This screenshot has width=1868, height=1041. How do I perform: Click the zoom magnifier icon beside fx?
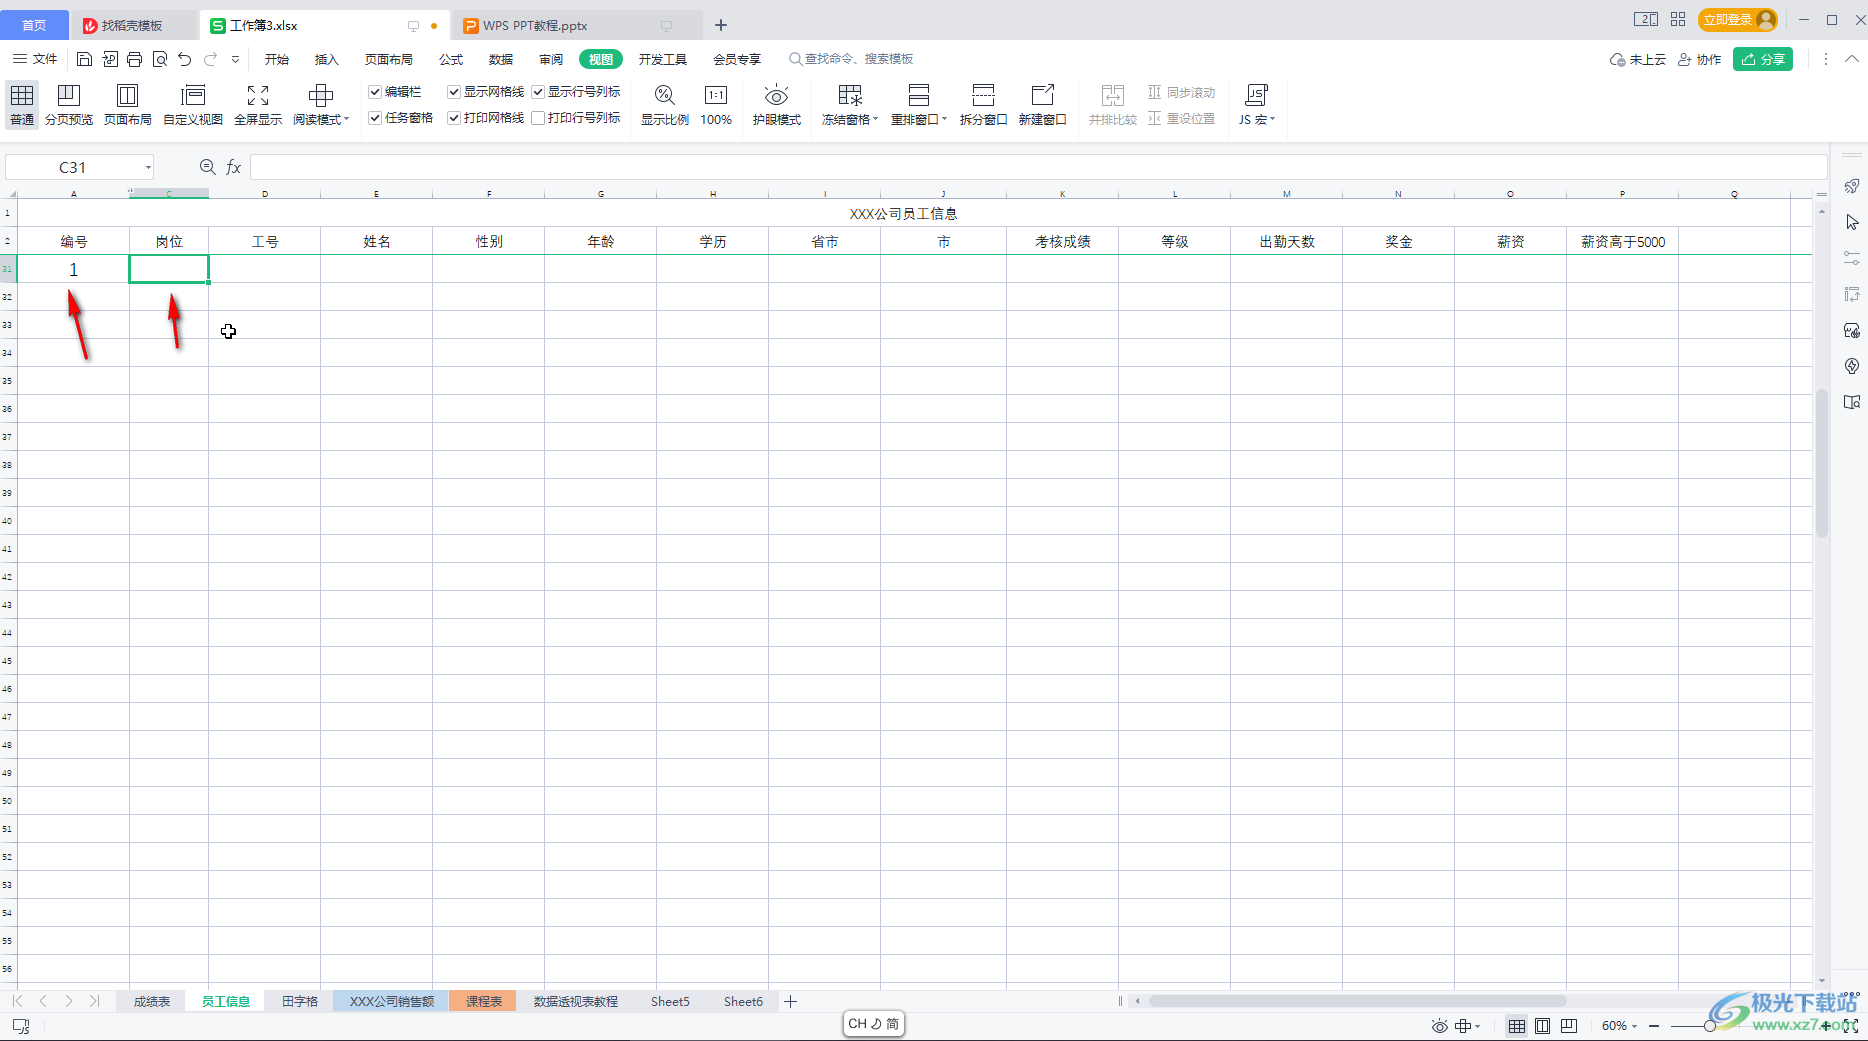208,167
